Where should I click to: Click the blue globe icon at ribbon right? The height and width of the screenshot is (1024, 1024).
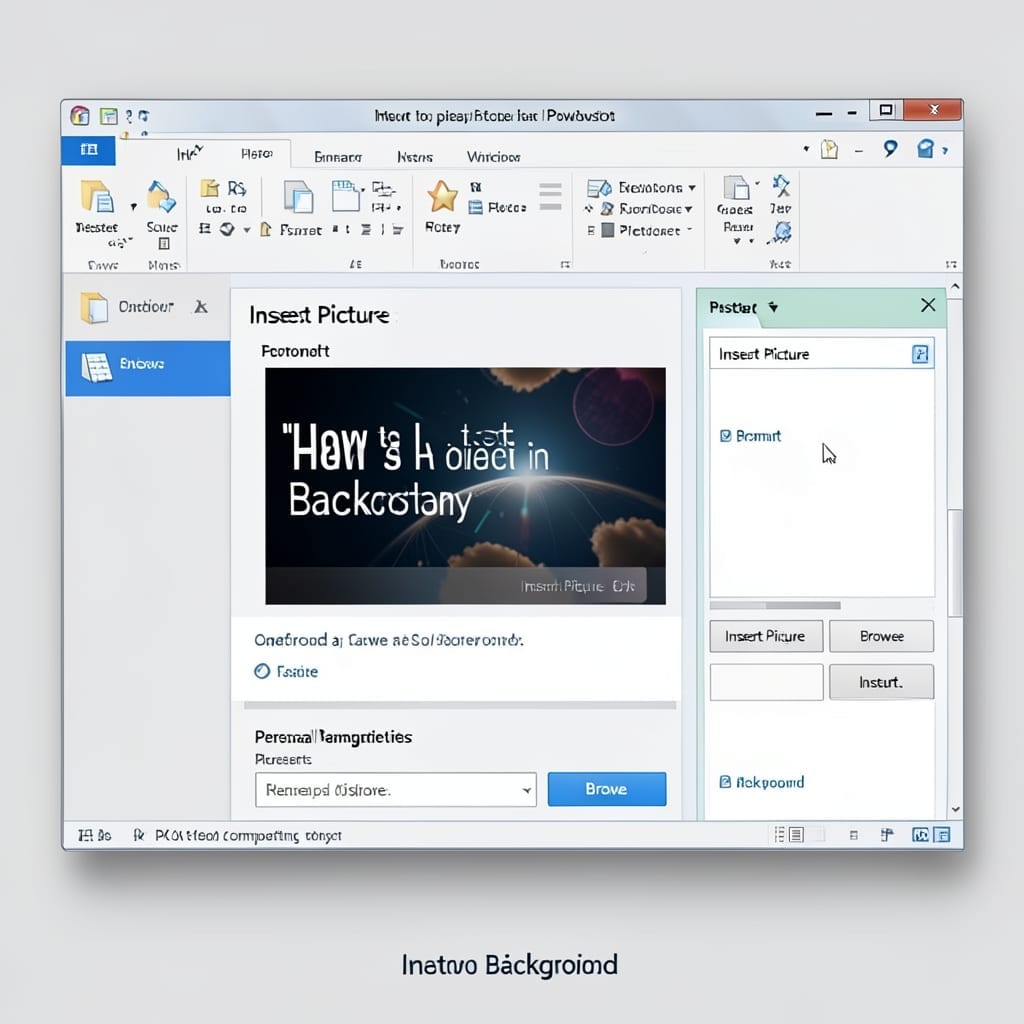[782, 232]
